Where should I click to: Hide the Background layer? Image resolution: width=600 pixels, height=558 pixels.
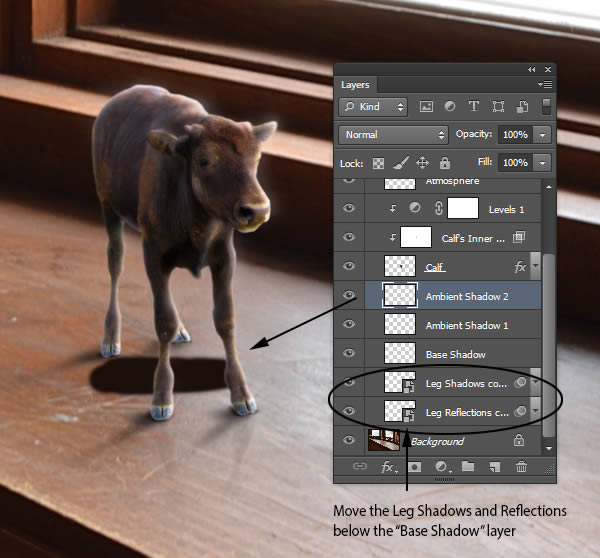(349, 440)
